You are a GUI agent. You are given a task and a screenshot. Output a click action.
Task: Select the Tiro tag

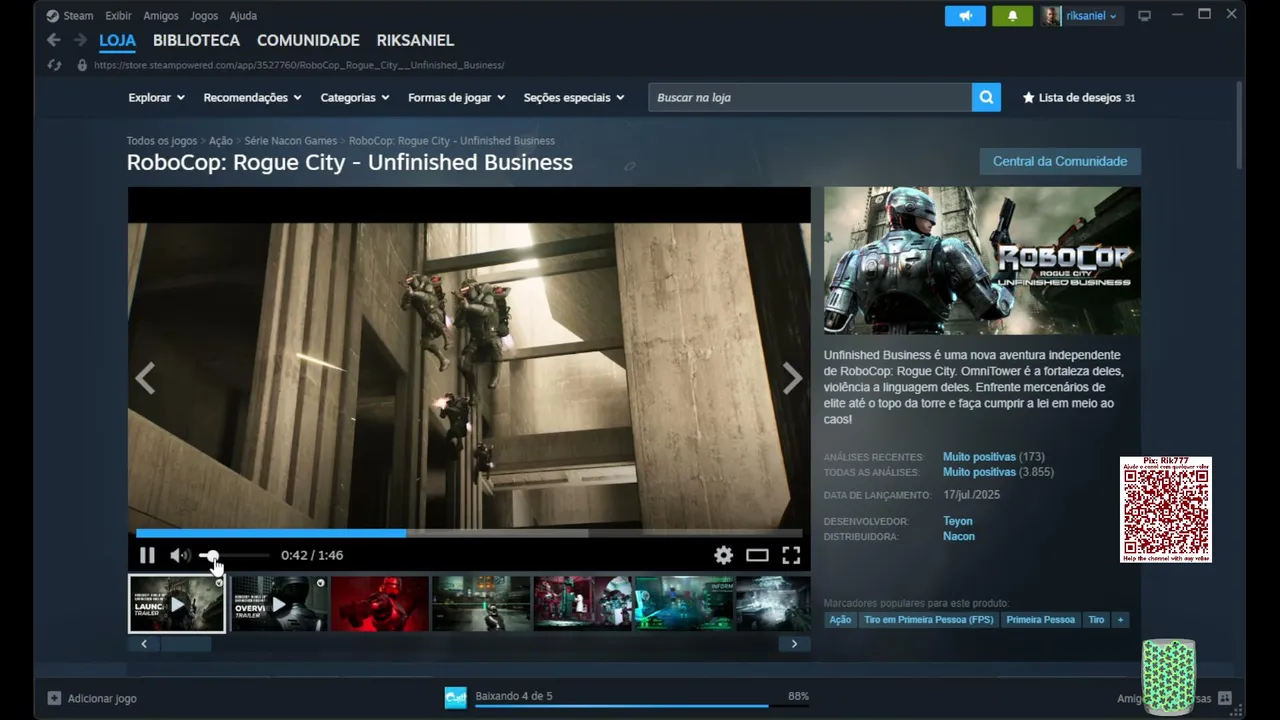1096,620
